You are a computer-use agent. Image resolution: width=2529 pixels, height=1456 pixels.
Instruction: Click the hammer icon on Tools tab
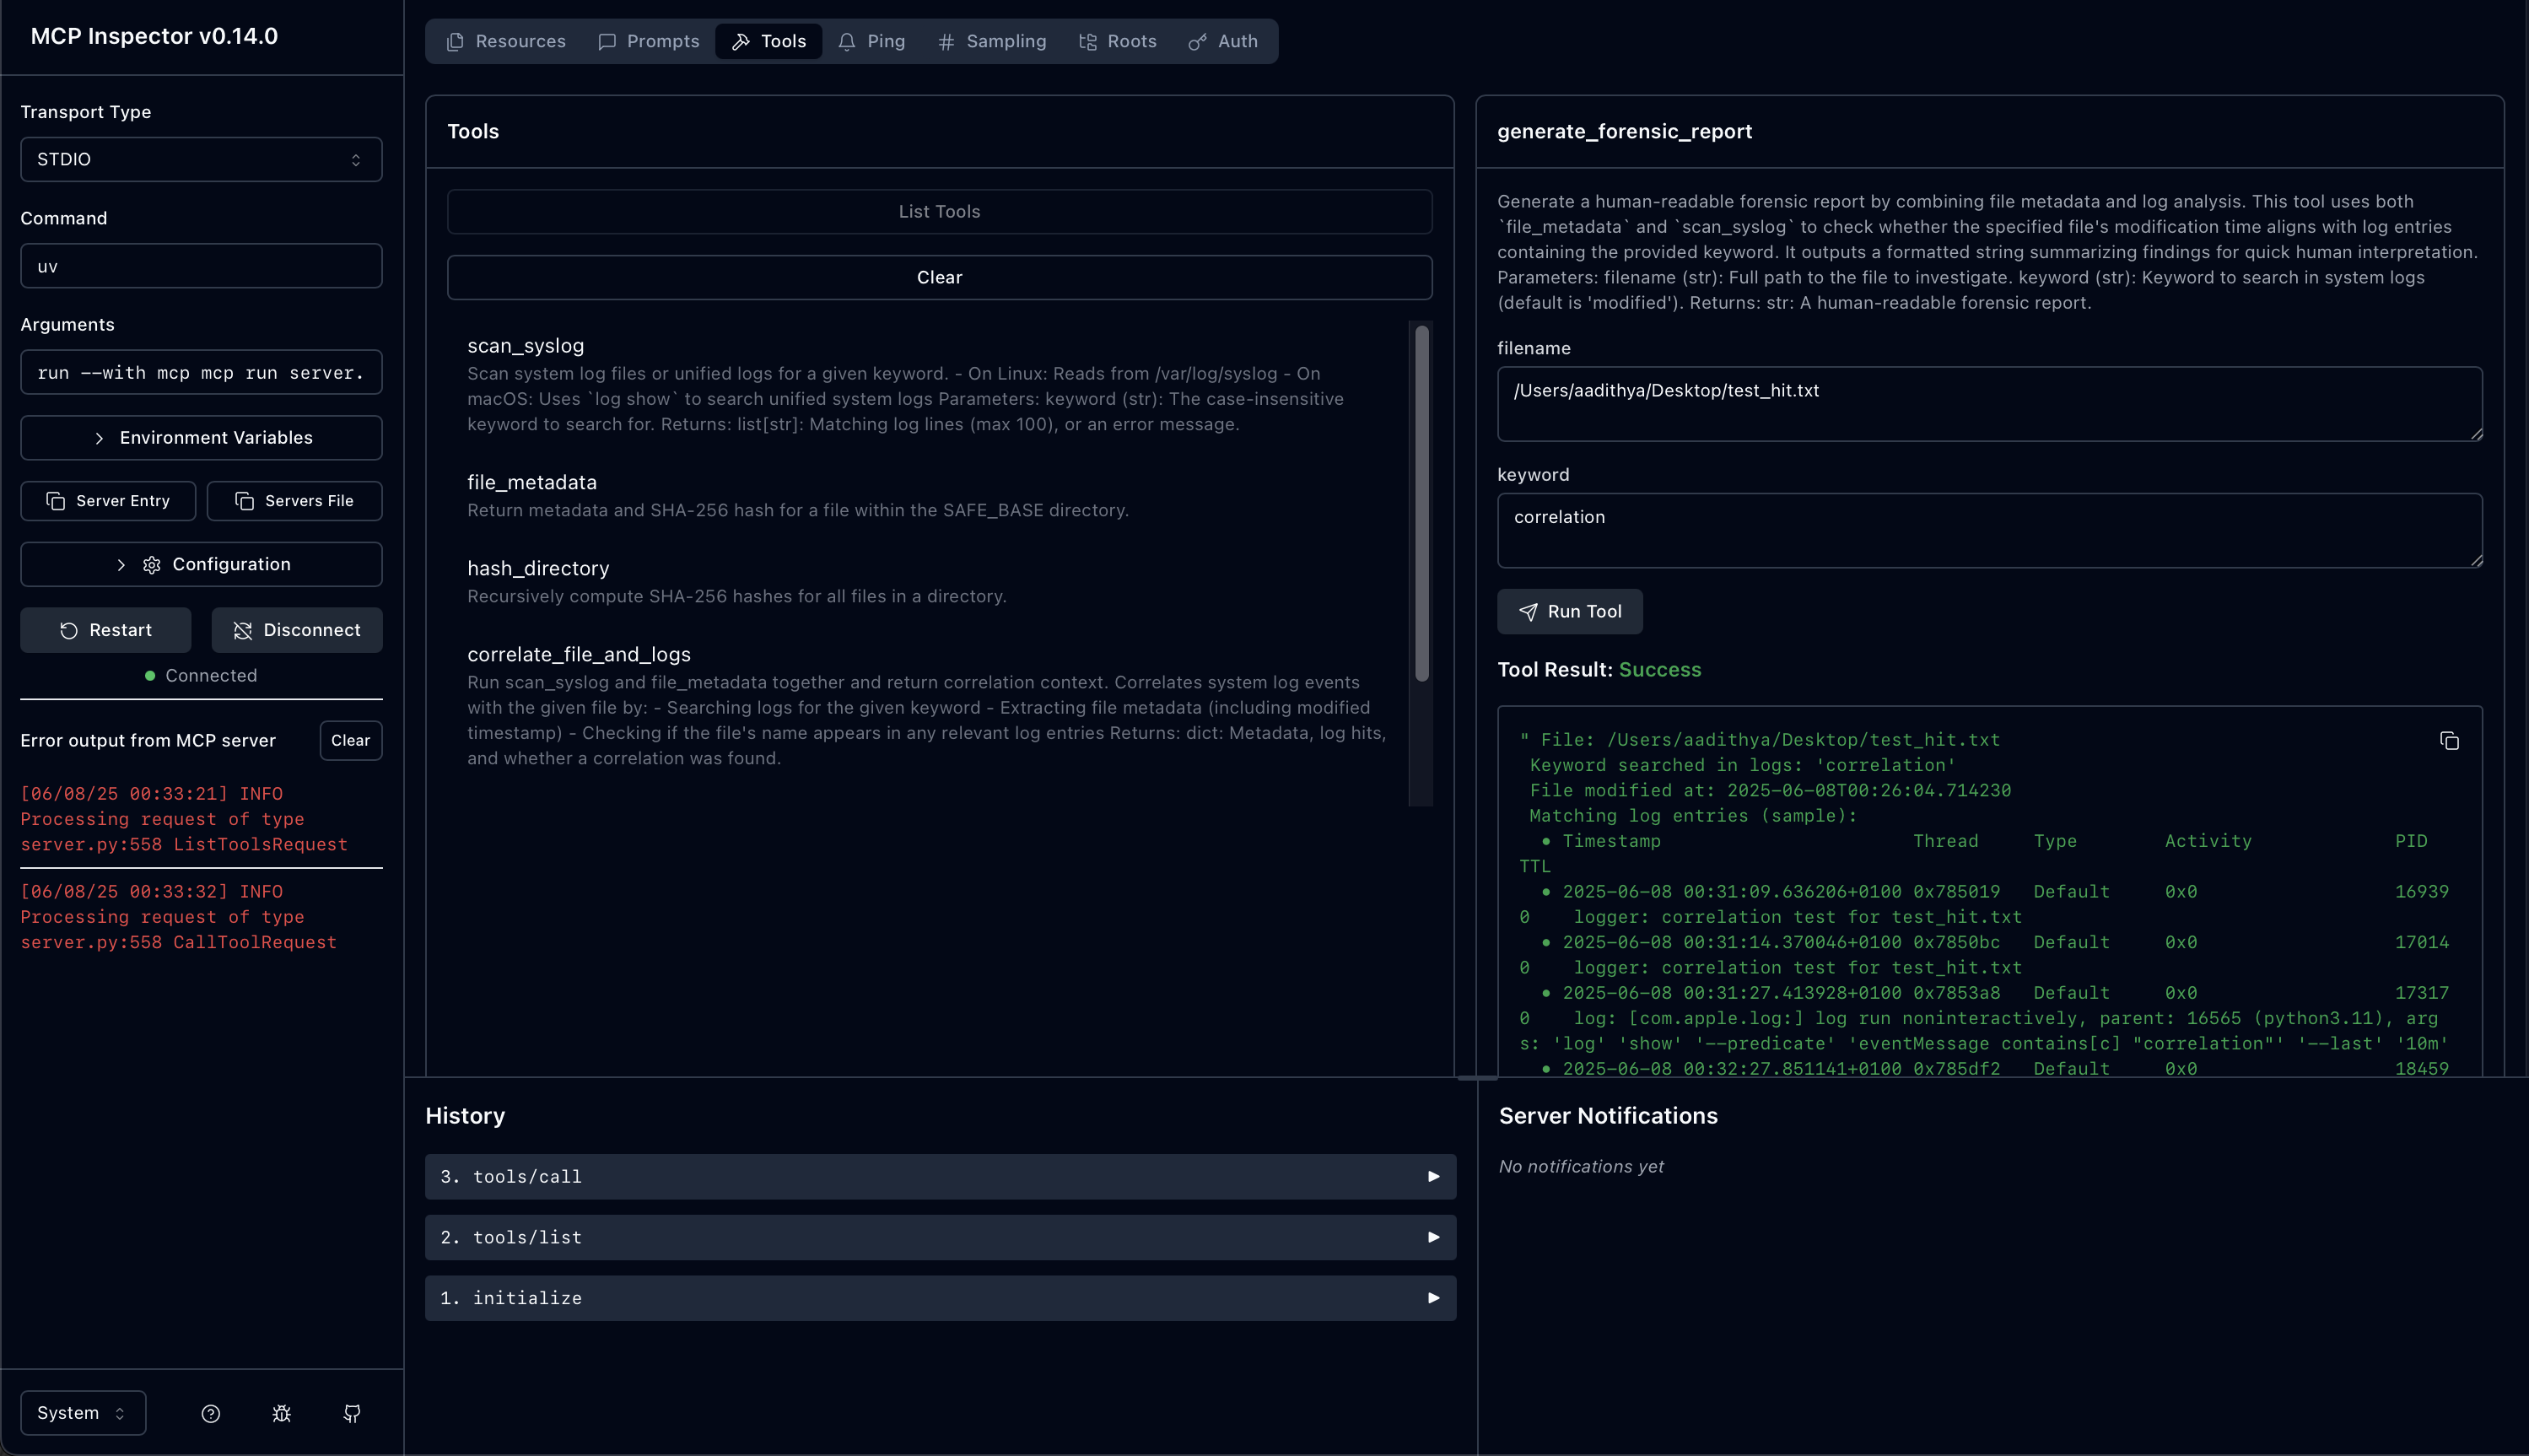tap(741, 42)
